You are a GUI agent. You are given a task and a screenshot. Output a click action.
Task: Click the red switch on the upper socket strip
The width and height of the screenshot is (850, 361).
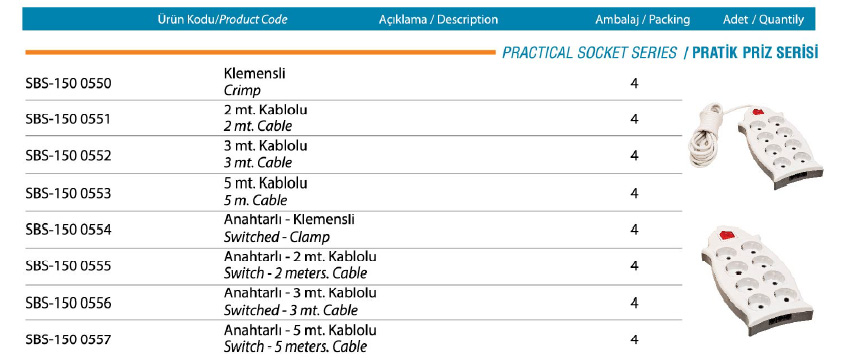tap(758, 112)
